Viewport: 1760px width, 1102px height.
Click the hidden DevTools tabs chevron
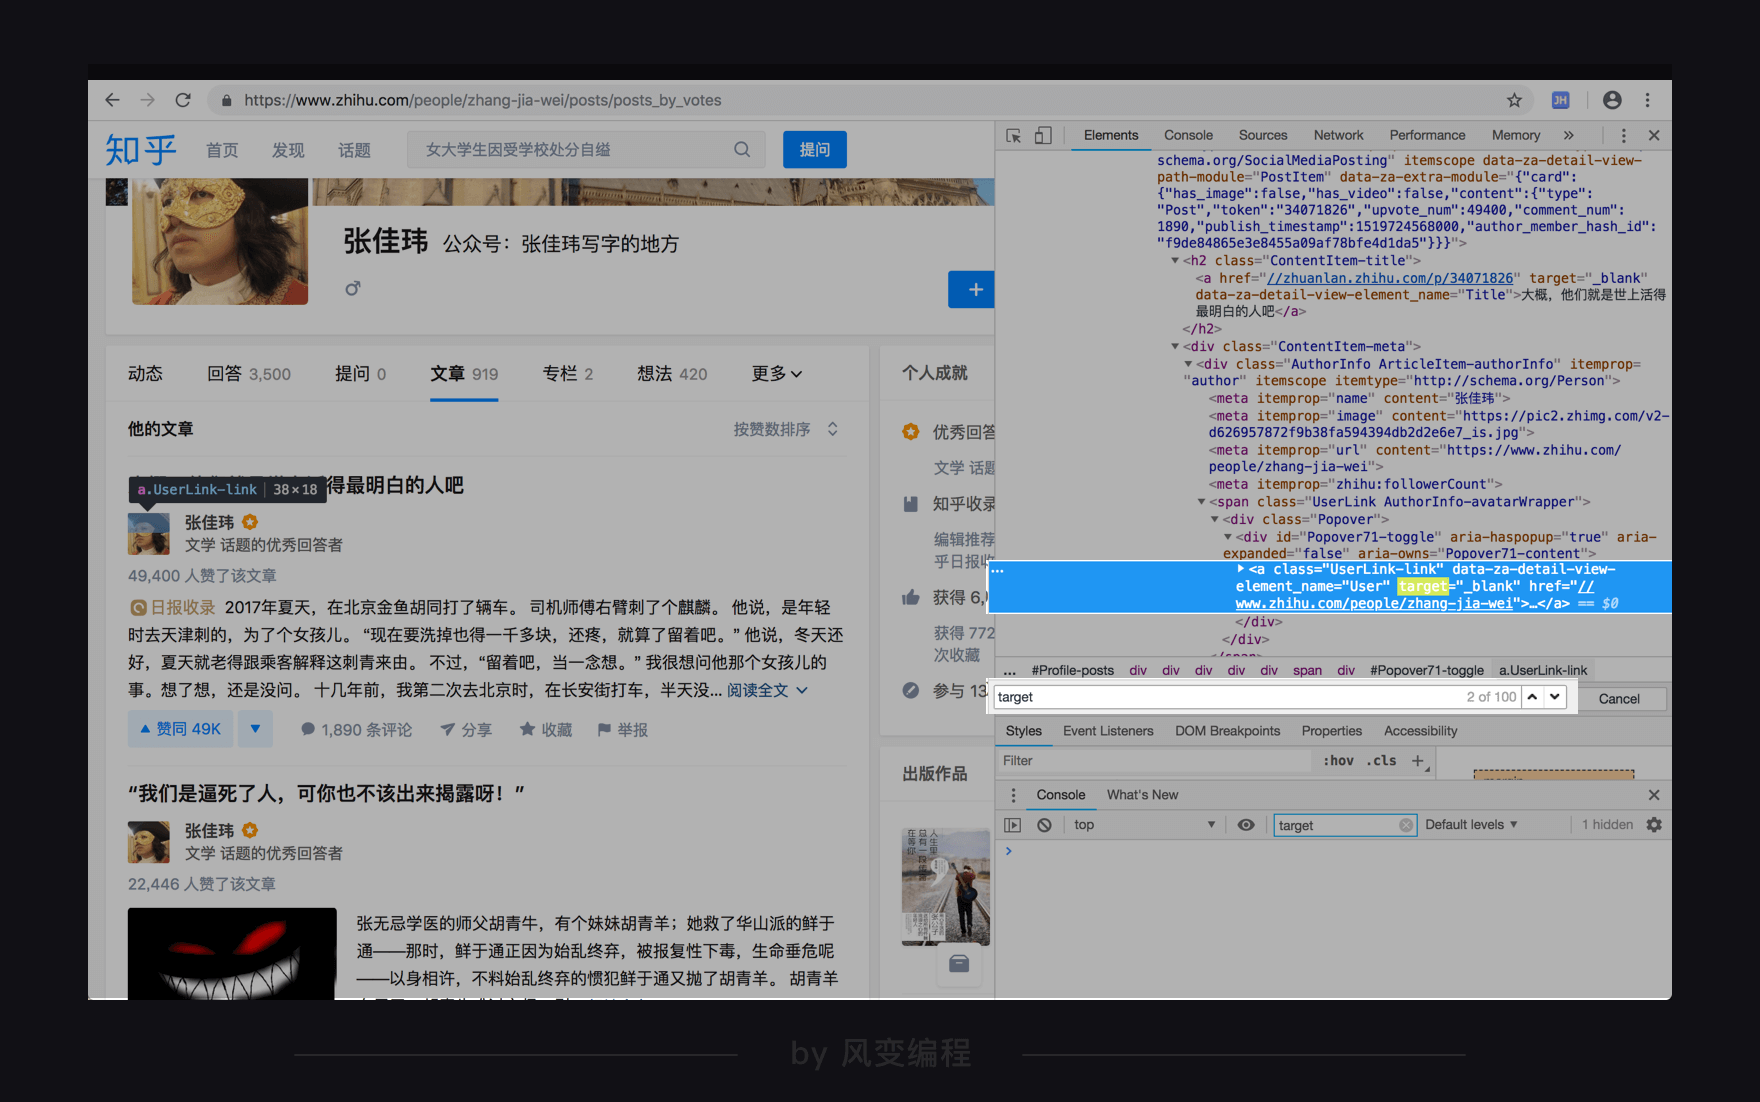(x=1570, y=134)
